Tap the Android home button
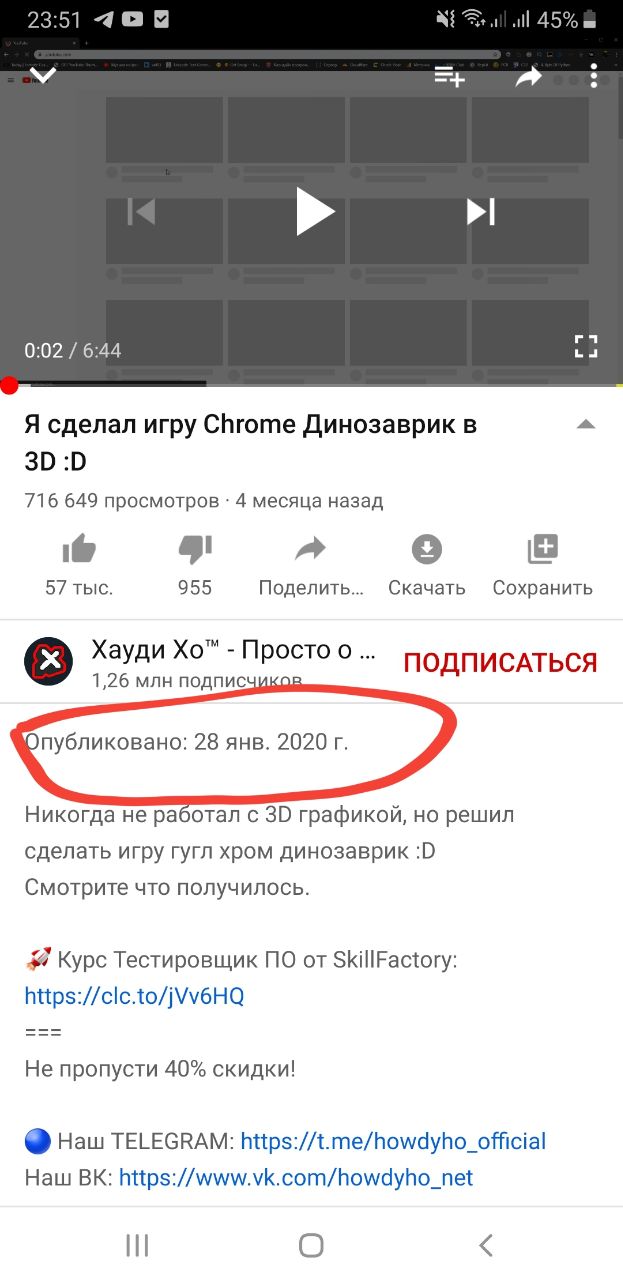Image resolution: width=623 pixels, height=1280 pixels. tap(311, 1245)
